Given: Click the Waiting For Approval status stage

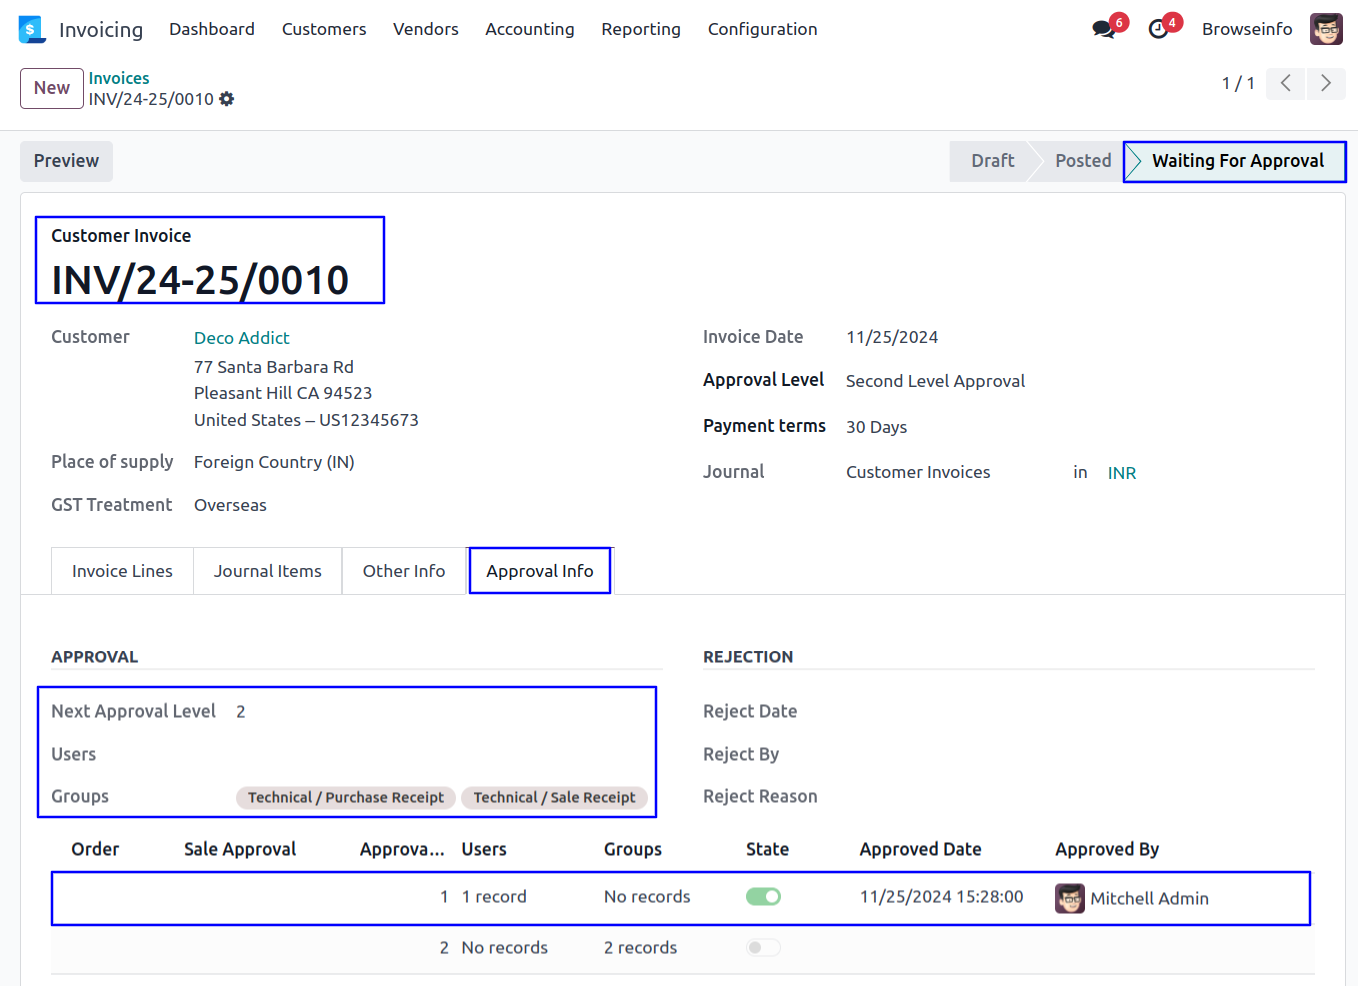Looking at the screenshot, I should coord(1236,161).
